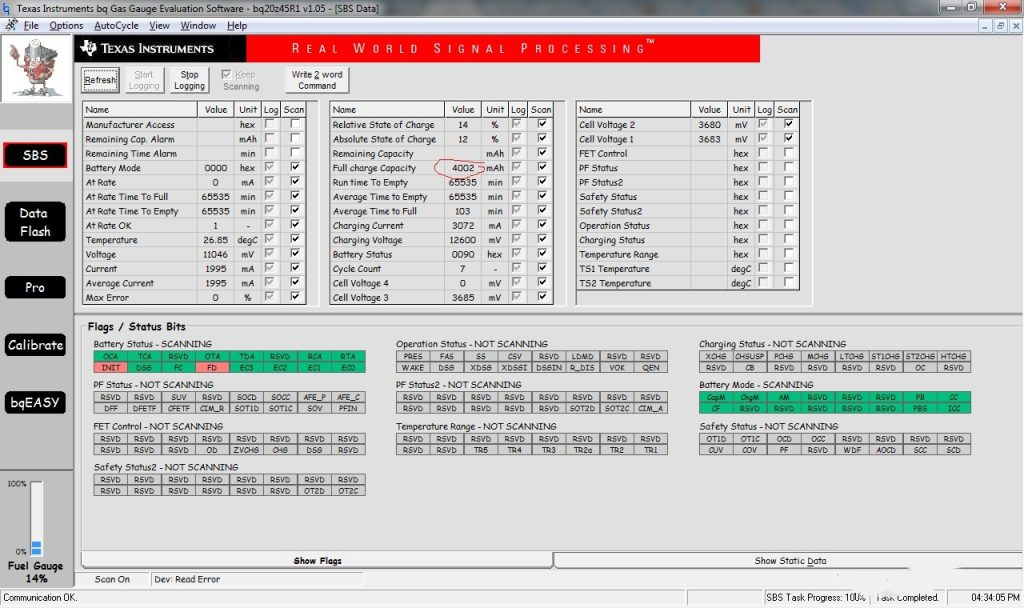
Task: Enable Scan checkbox for FET Control
Action: pos(789,152)
